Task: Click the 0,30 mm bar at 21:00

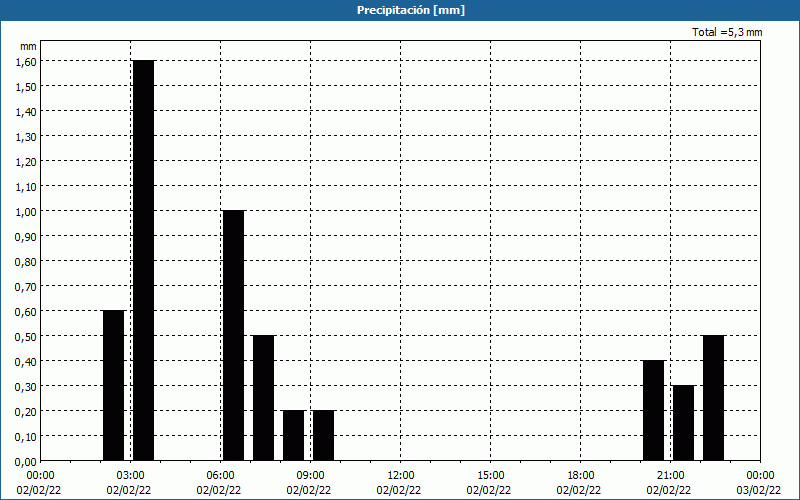Action: pyautogui.click(x=684, y=423)
